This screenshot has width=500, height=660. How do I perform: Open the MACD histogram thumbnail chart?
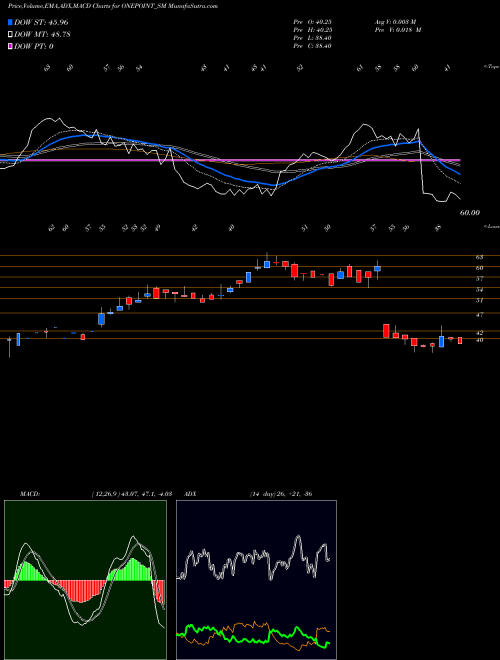click(x=85, y=580)
